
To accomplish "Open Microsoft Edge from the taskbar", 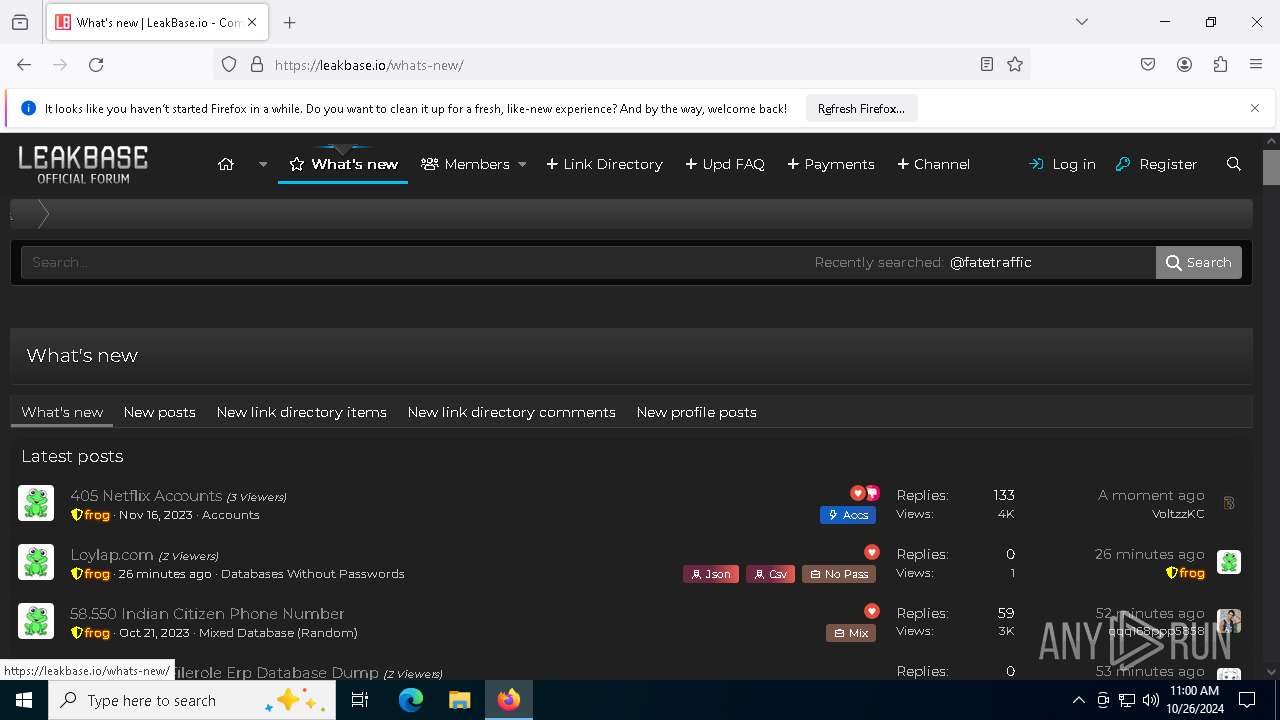I will (411, 700).
